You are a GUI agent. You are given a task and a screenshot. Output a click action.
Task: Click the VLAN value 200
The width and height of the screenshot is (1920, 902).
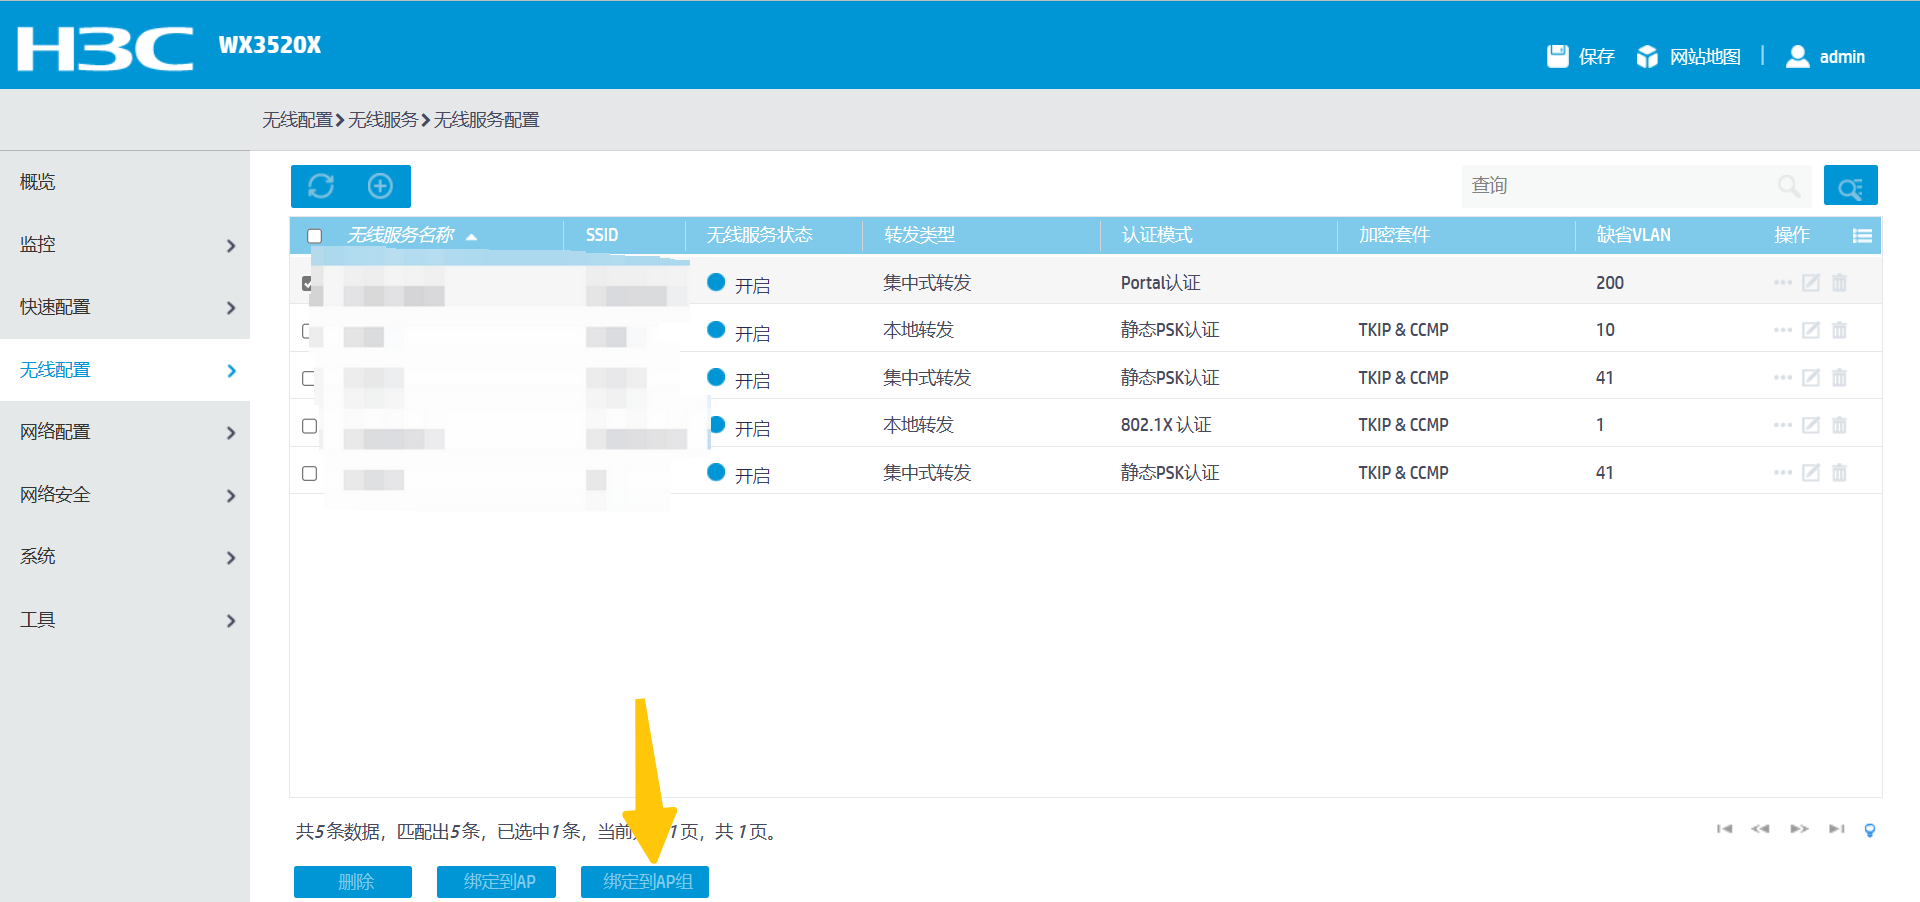tap(1610, 283)
